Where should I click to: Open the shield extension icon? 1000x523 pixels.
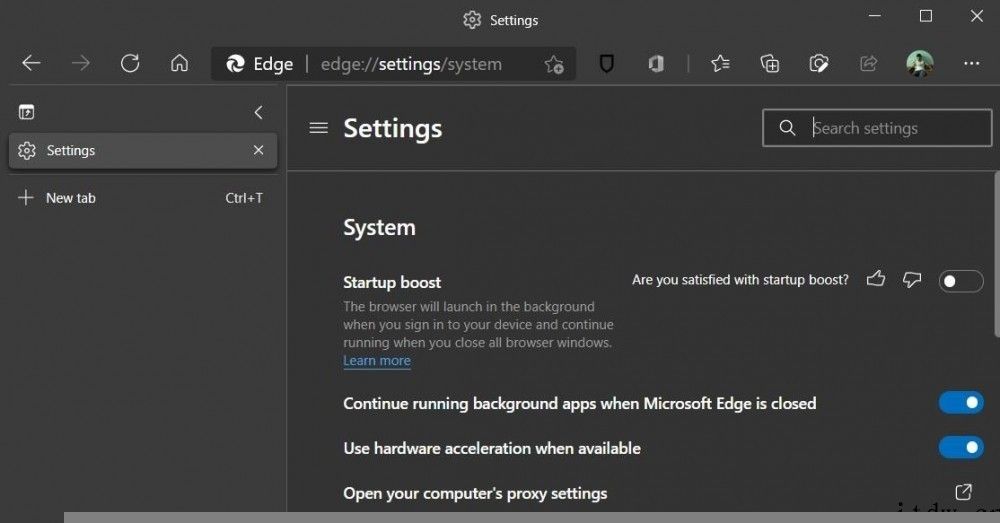pos(607,63)
